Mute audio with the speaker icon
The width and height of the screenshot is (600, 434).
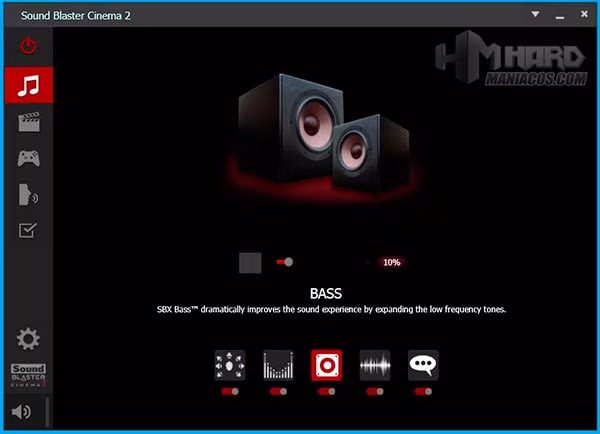tap(21, 412)
